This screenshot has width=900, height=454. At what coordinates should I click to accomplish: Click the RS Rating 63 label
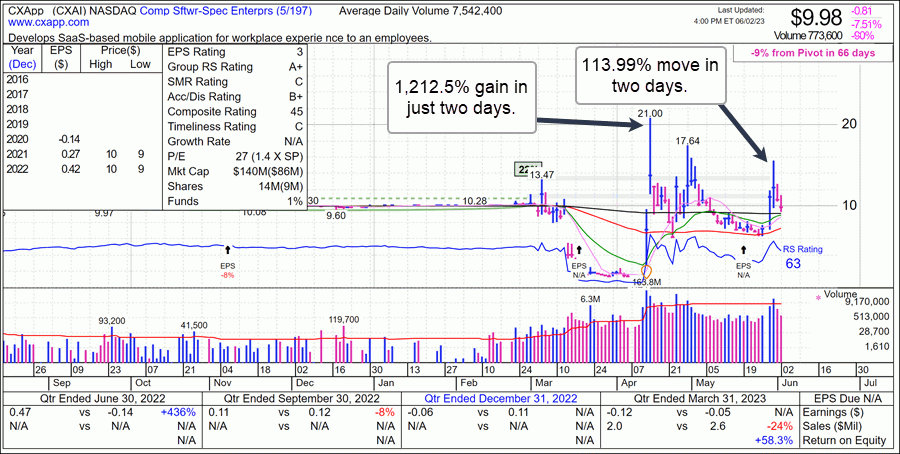[x=804, y=256]
